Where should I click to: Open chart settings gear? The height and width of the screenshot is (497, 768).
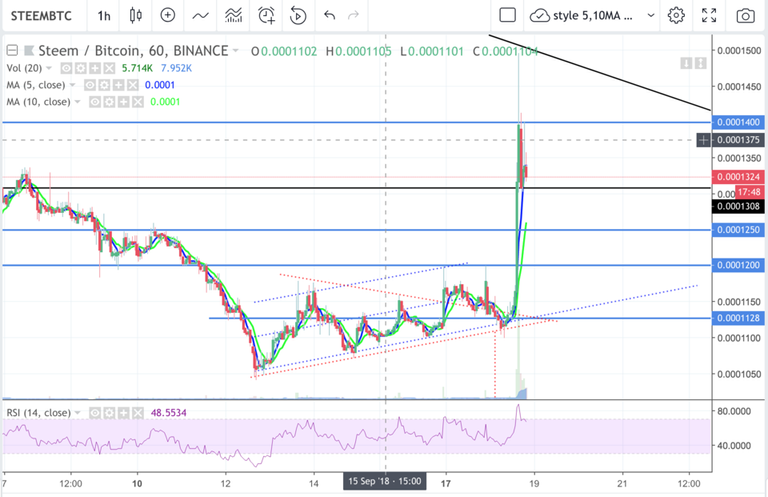[676, 16]
